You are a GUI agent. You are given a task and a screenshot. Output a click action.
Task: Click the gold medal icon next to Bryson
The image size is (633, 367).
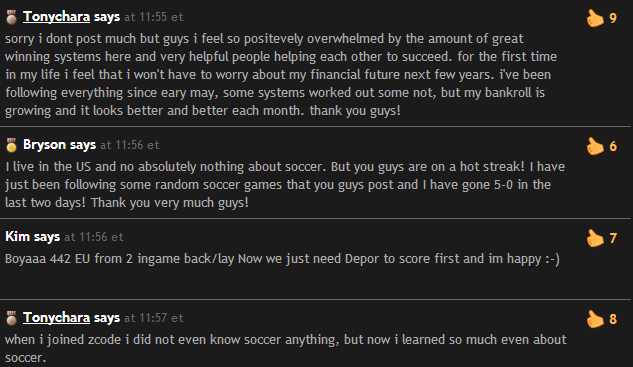(11, 145)
